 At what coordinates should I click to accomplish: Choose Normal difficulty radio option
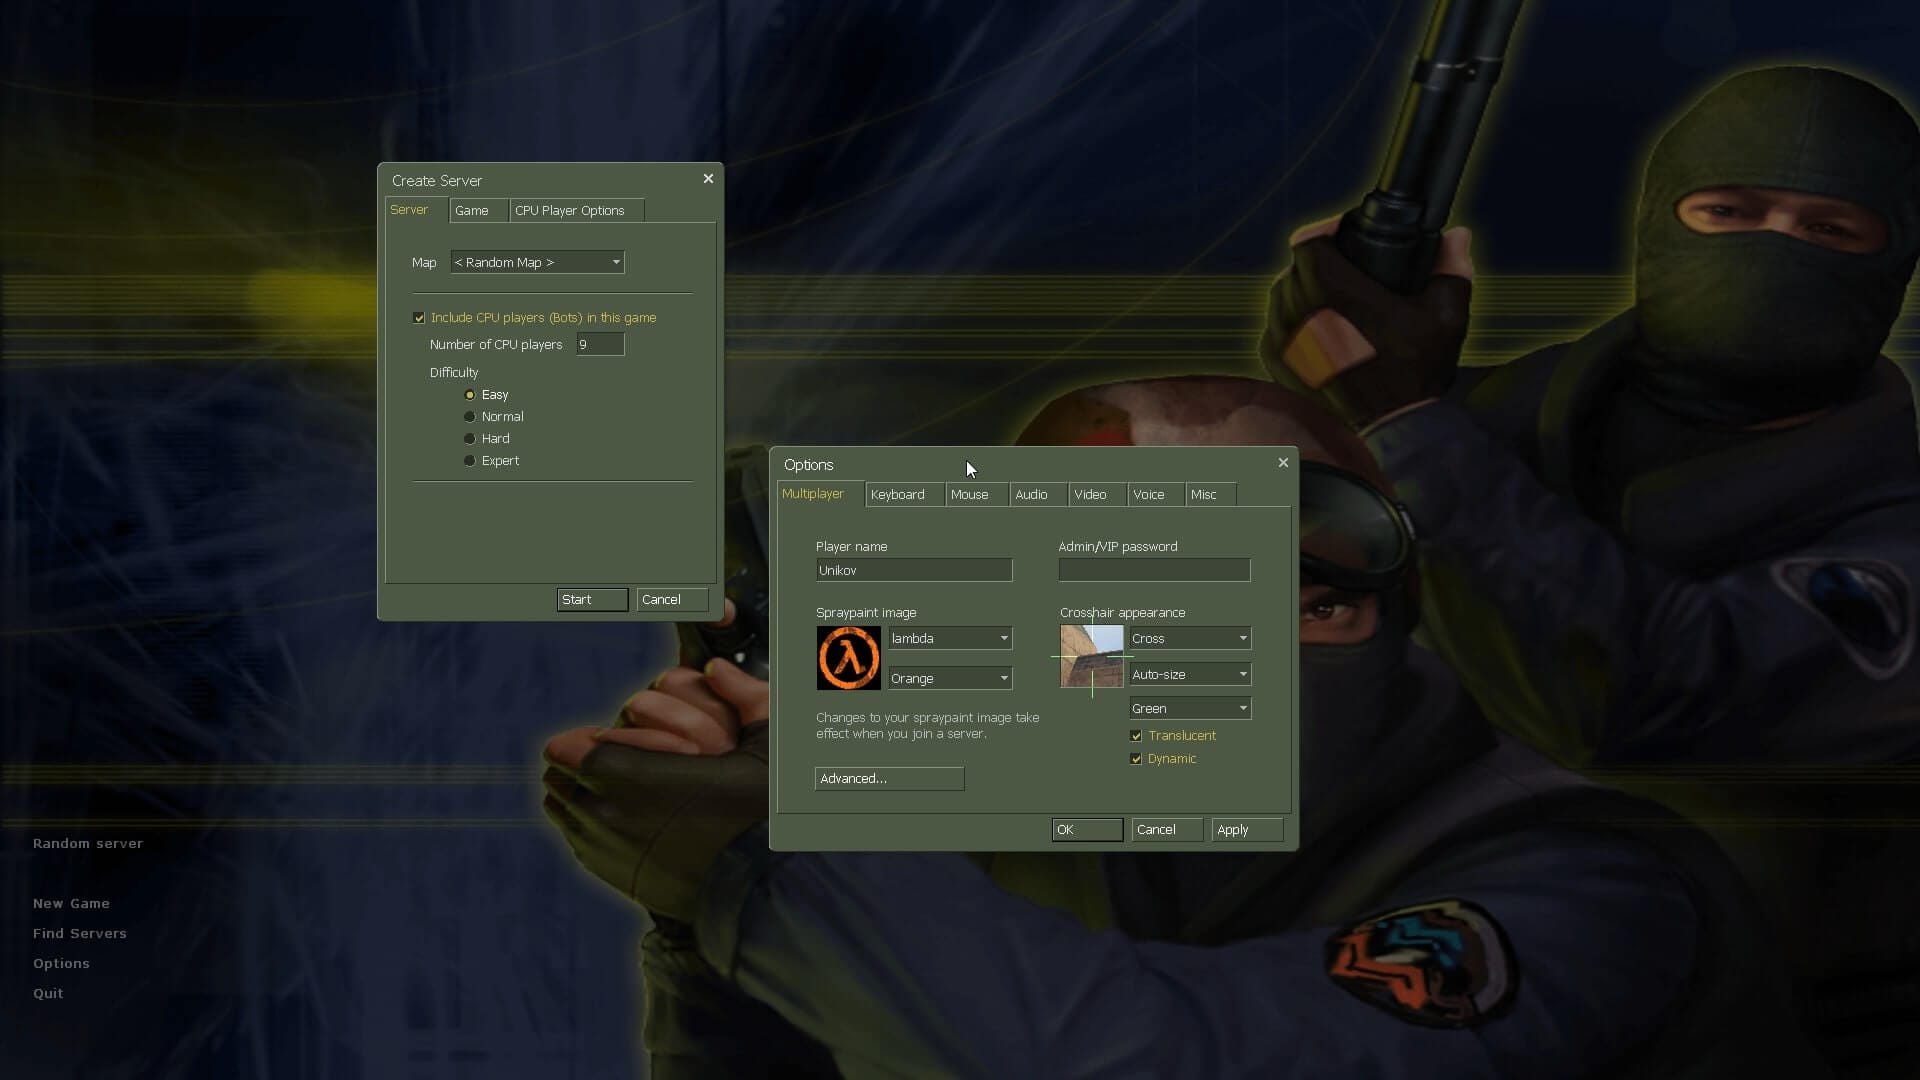(x=470, y=417)
